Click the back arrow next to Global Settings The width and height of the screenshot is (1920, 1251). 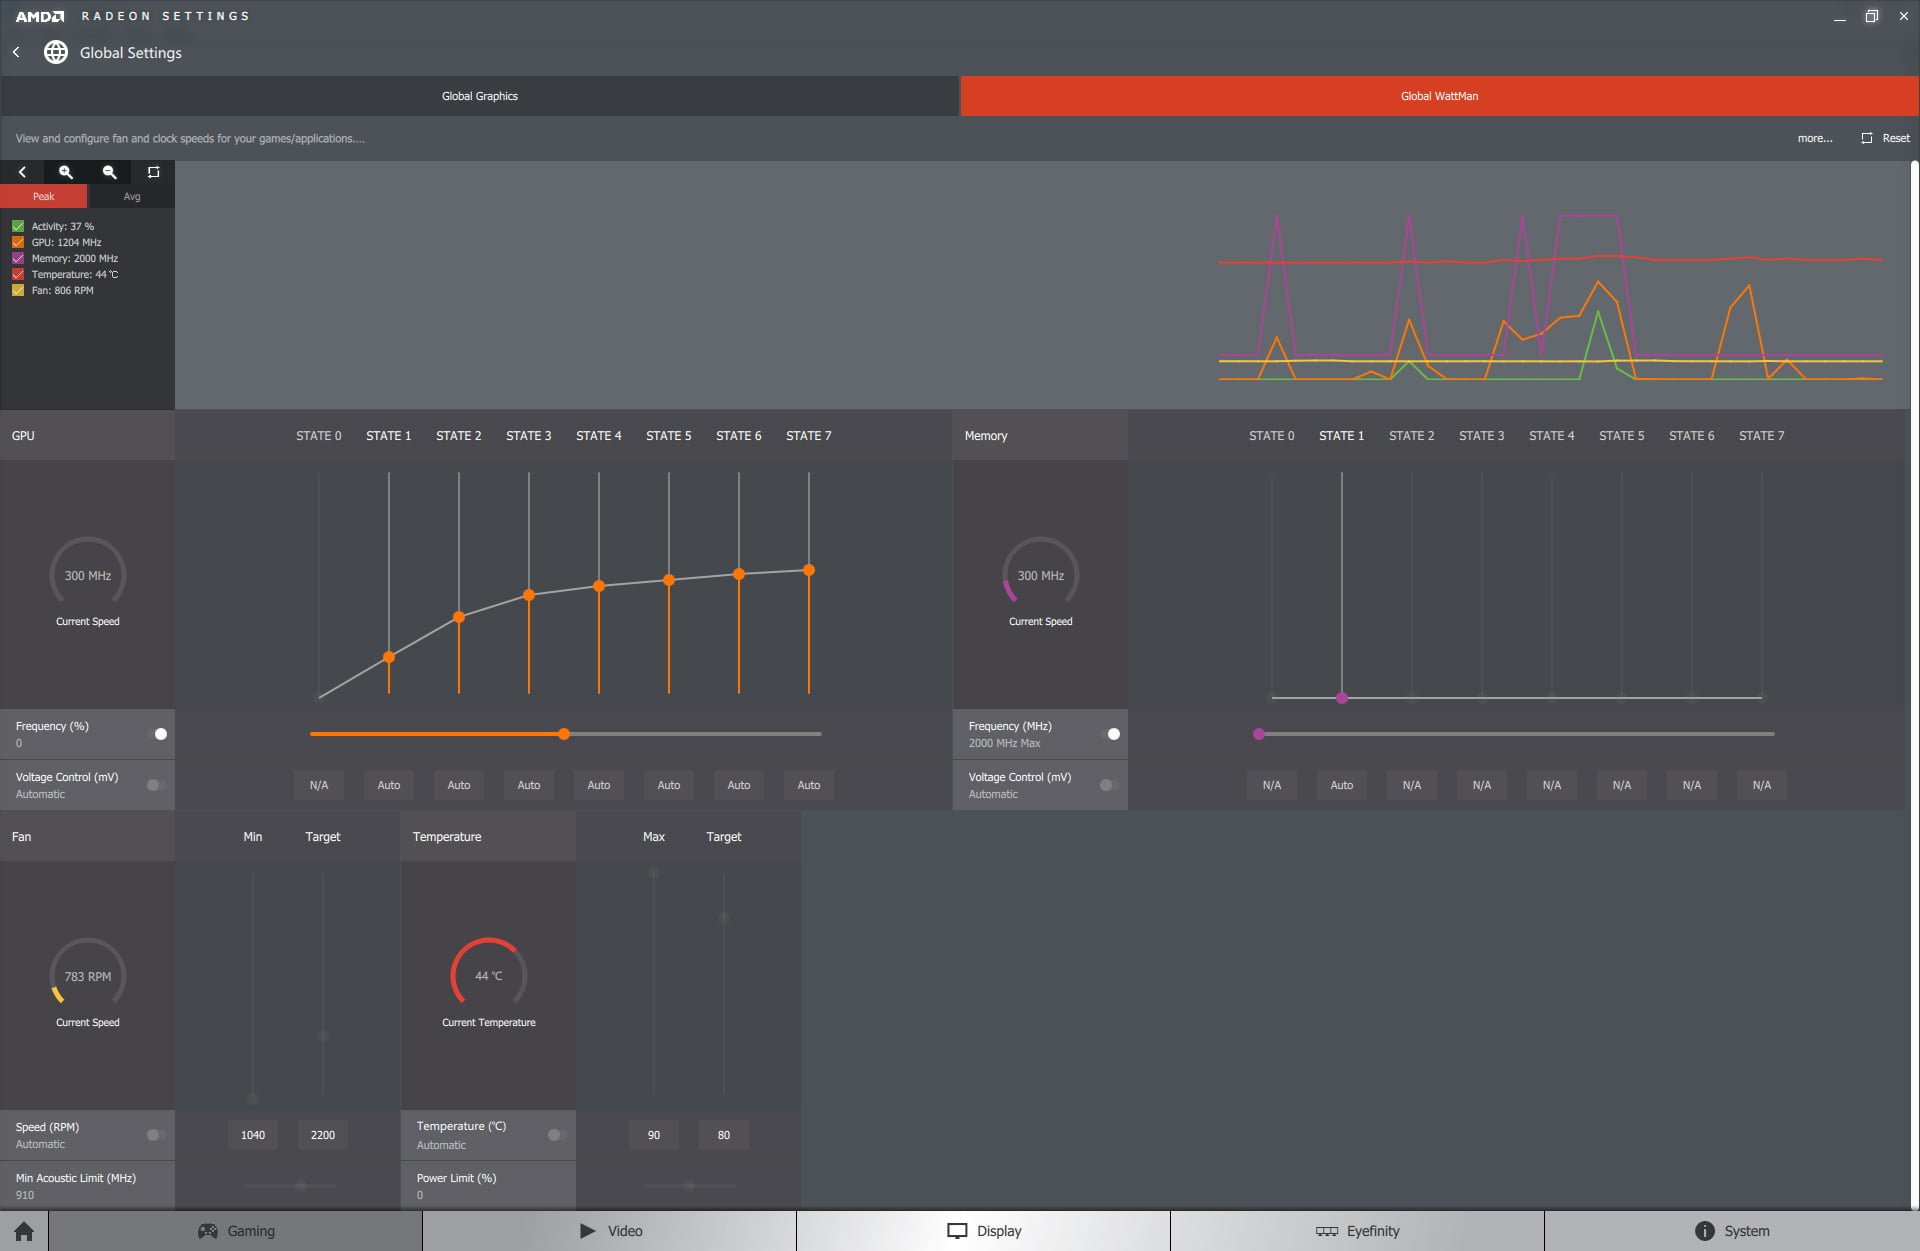point(16,52)
